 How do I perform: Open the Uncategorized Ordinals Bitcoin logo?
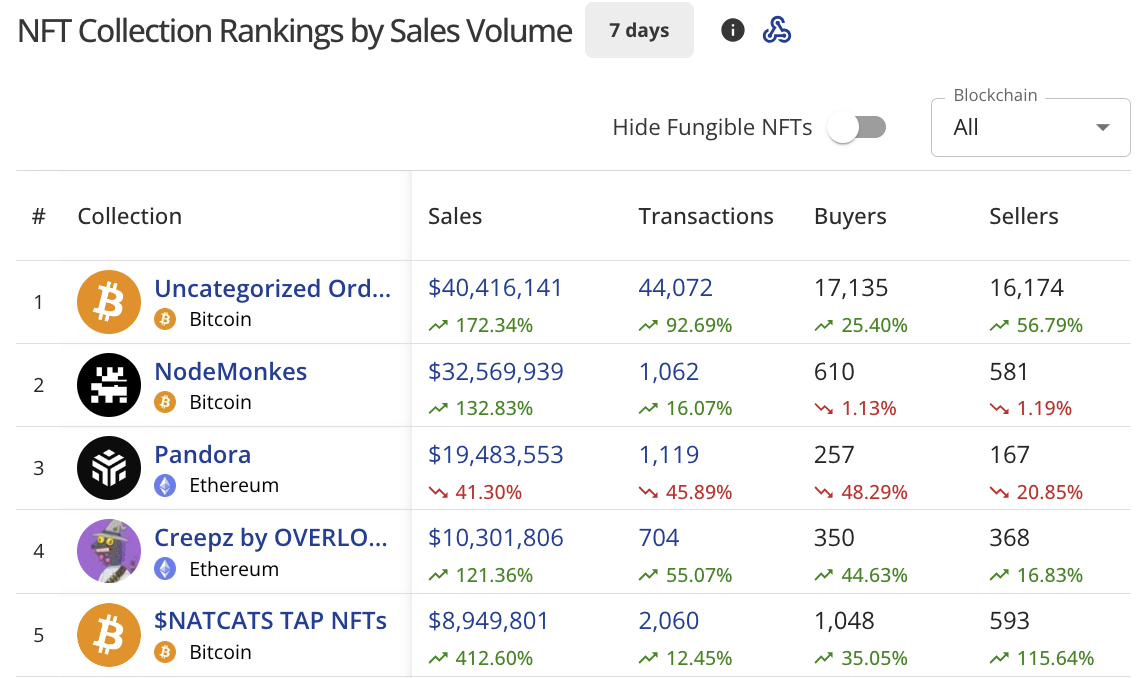coord(109,302)
